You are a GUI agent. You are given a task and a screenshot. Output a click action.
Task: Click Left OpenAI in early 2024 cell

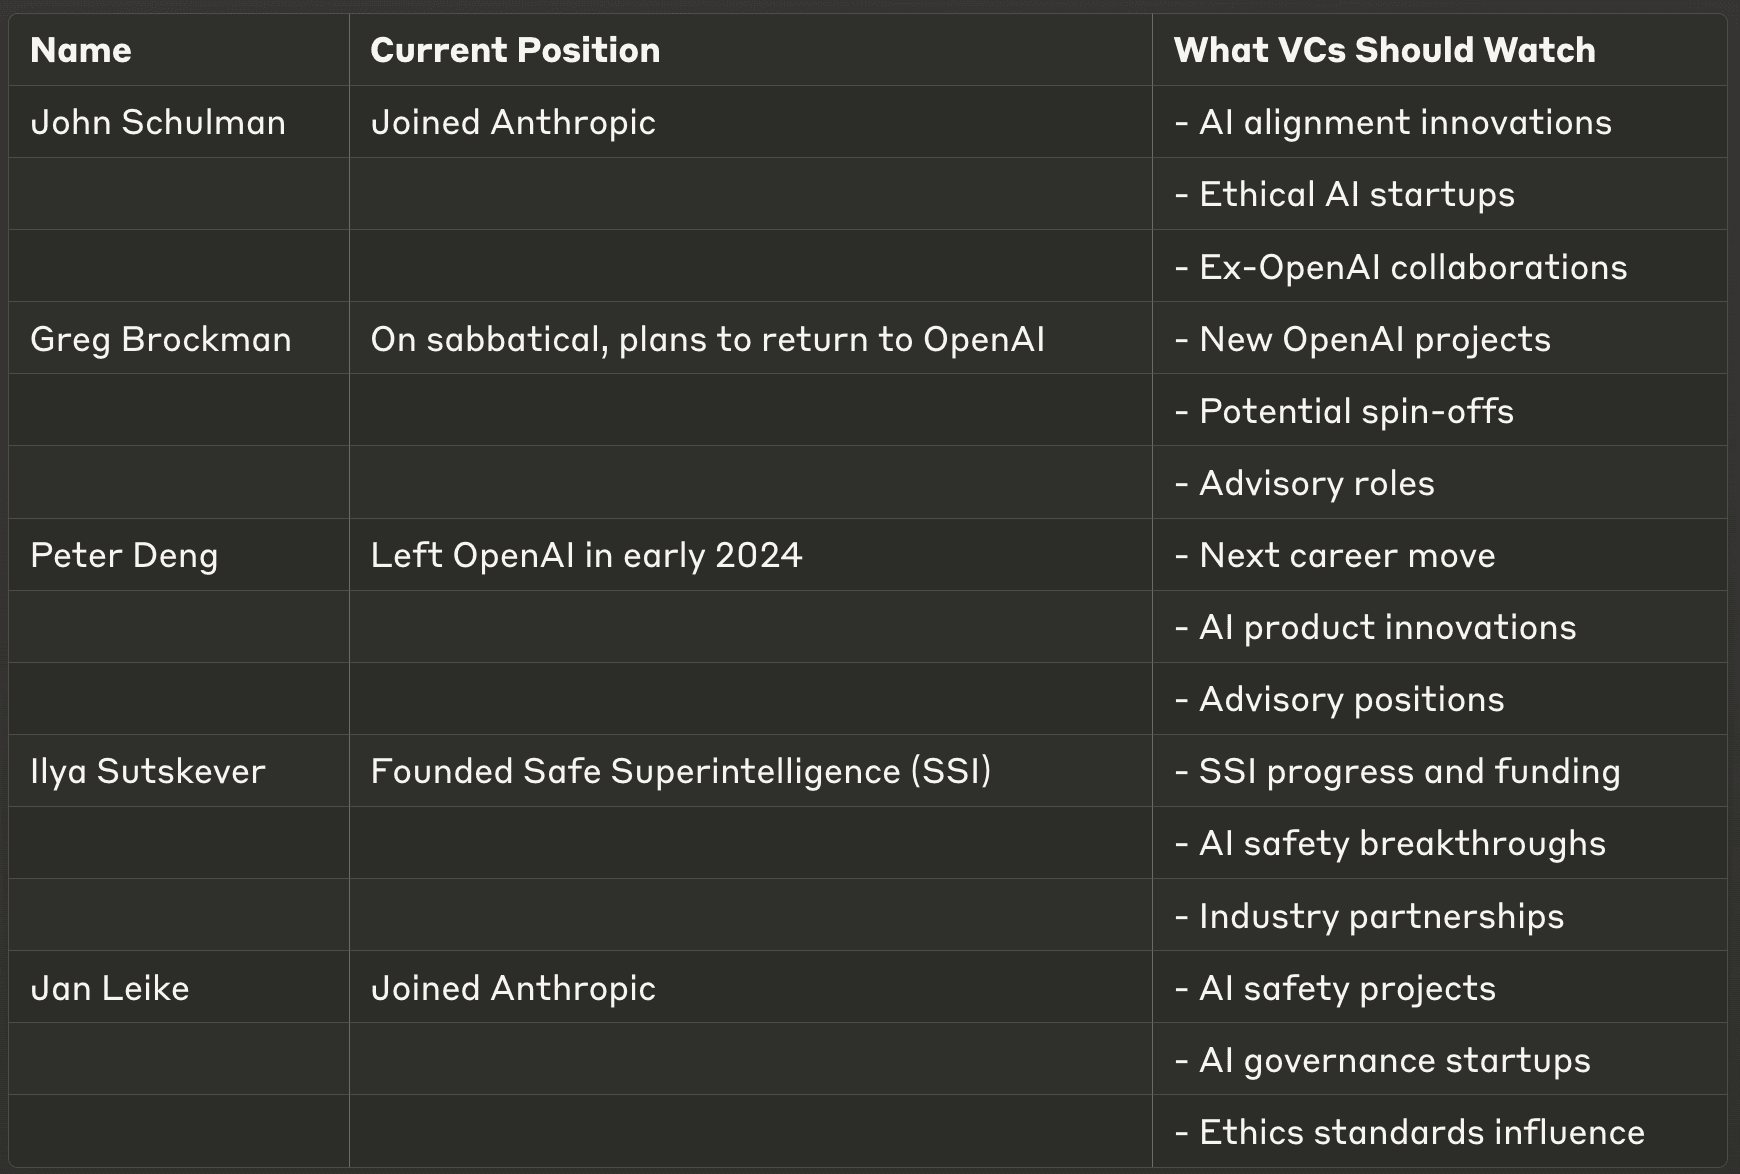[750, 555]
